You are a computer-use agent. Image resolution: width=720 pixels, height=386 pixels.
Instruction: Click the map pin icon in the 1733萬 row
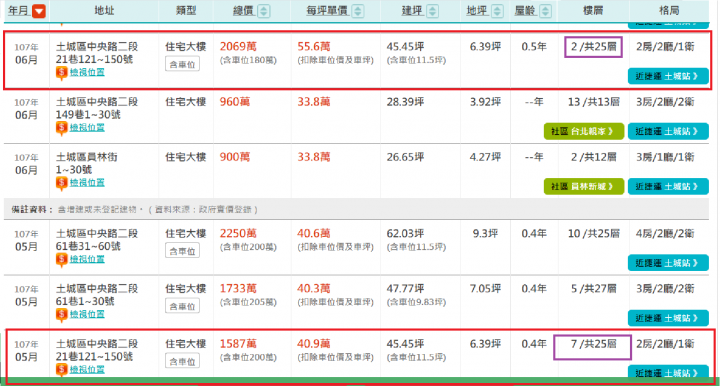[62, 315]
